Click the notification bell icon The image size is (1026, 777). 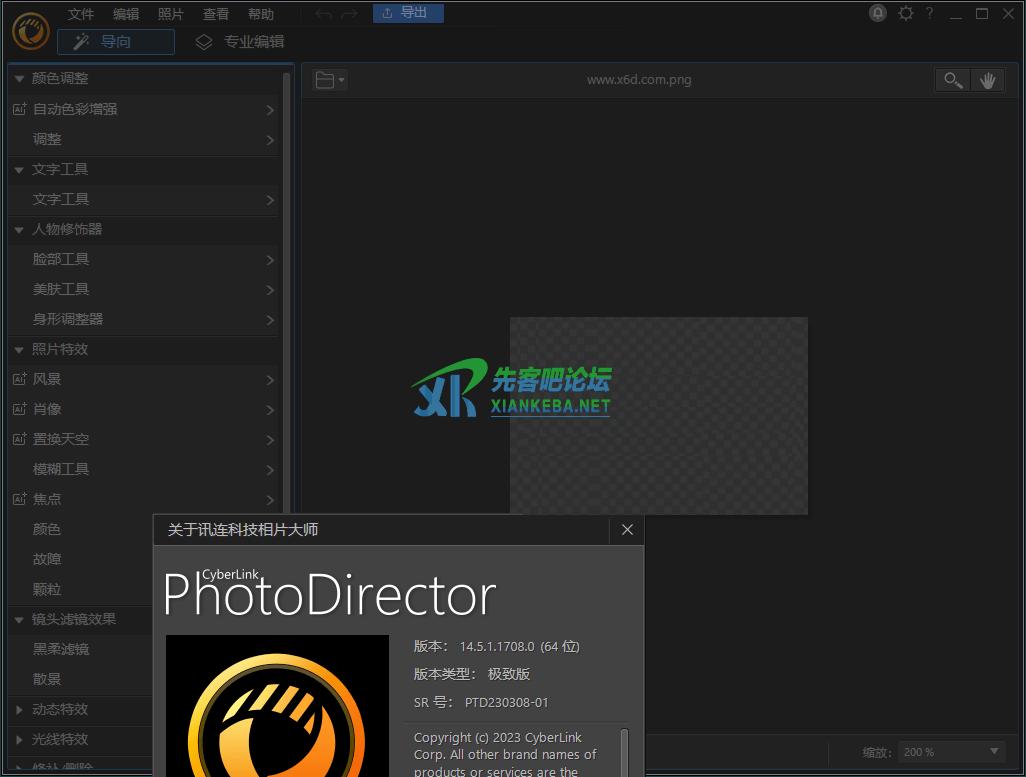[x=877, y=13]
